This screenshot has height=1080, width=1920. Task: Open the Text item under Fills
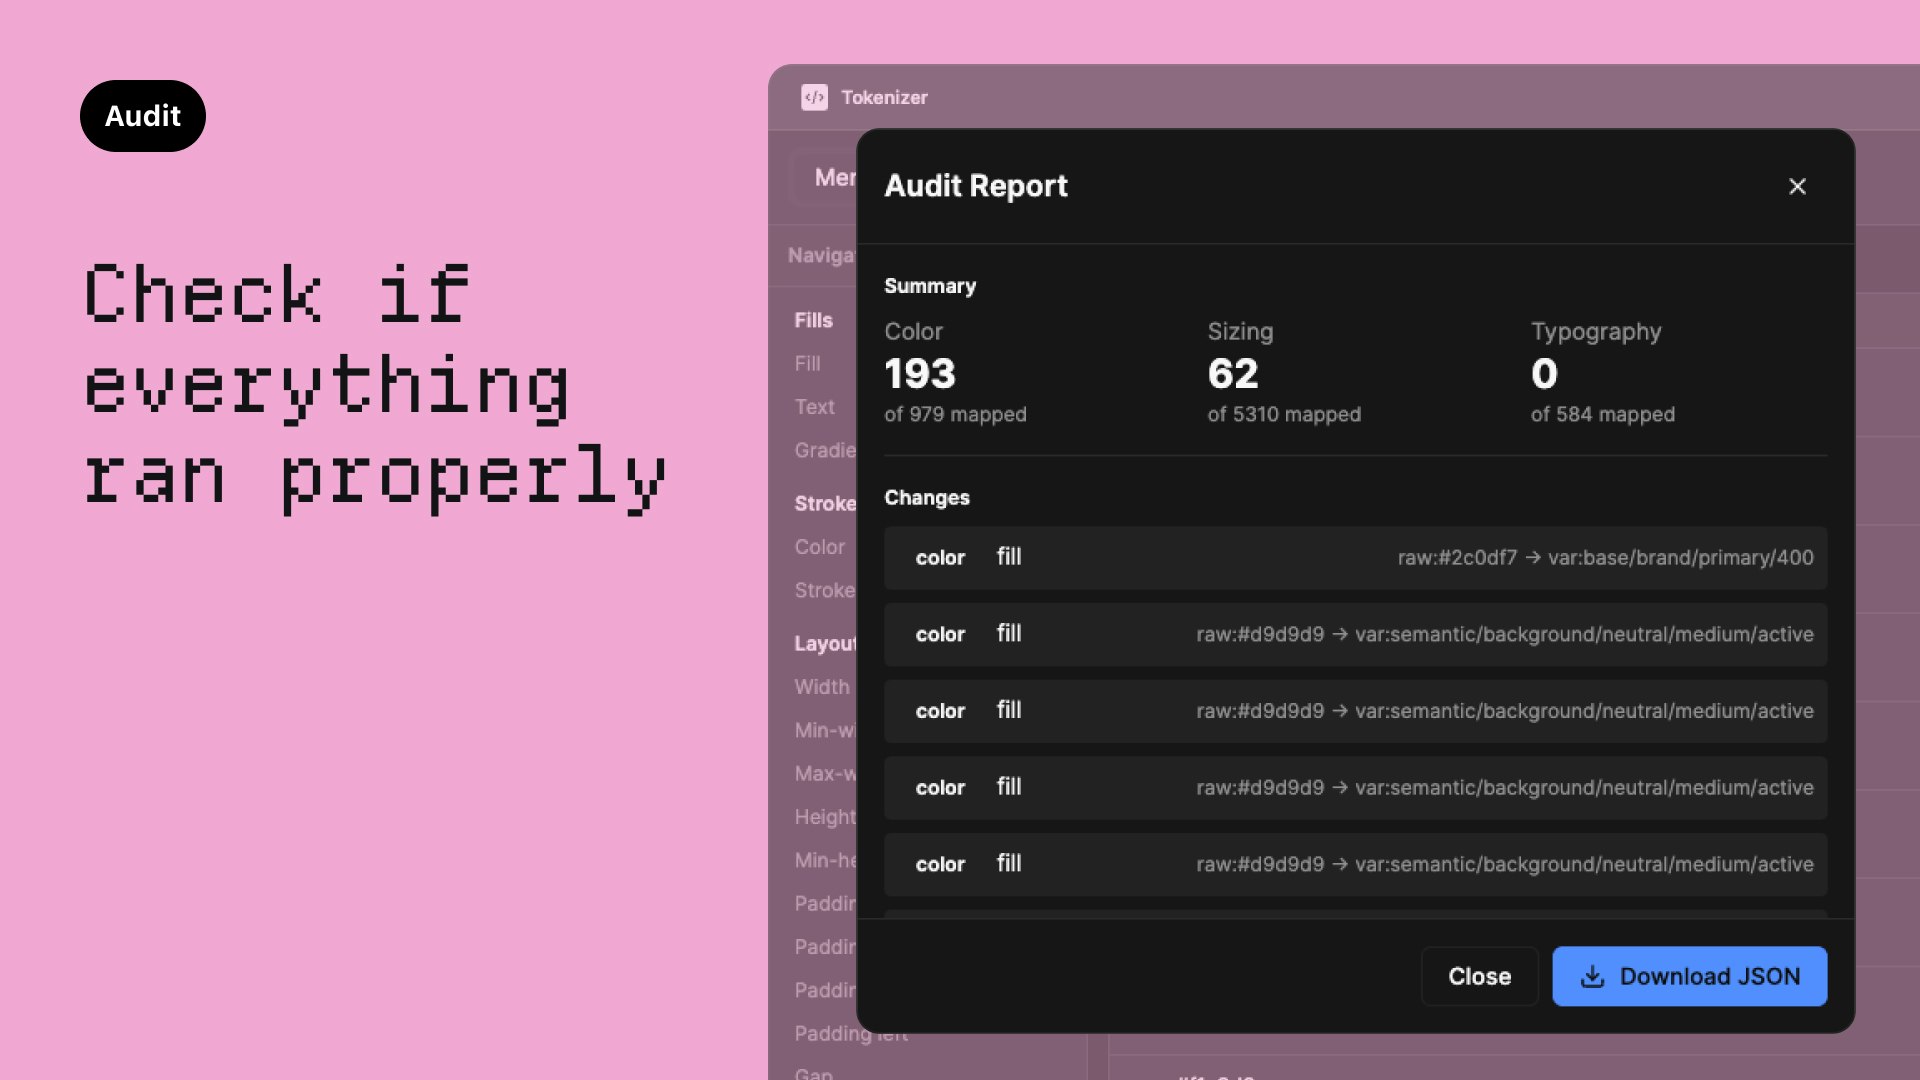[x=815, y=407]
